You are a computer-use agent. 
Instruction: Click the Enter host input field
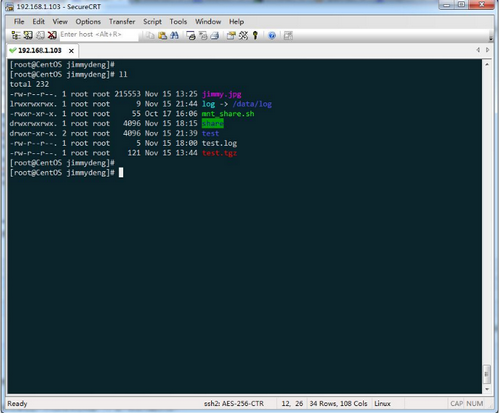(x=99, y=35)
